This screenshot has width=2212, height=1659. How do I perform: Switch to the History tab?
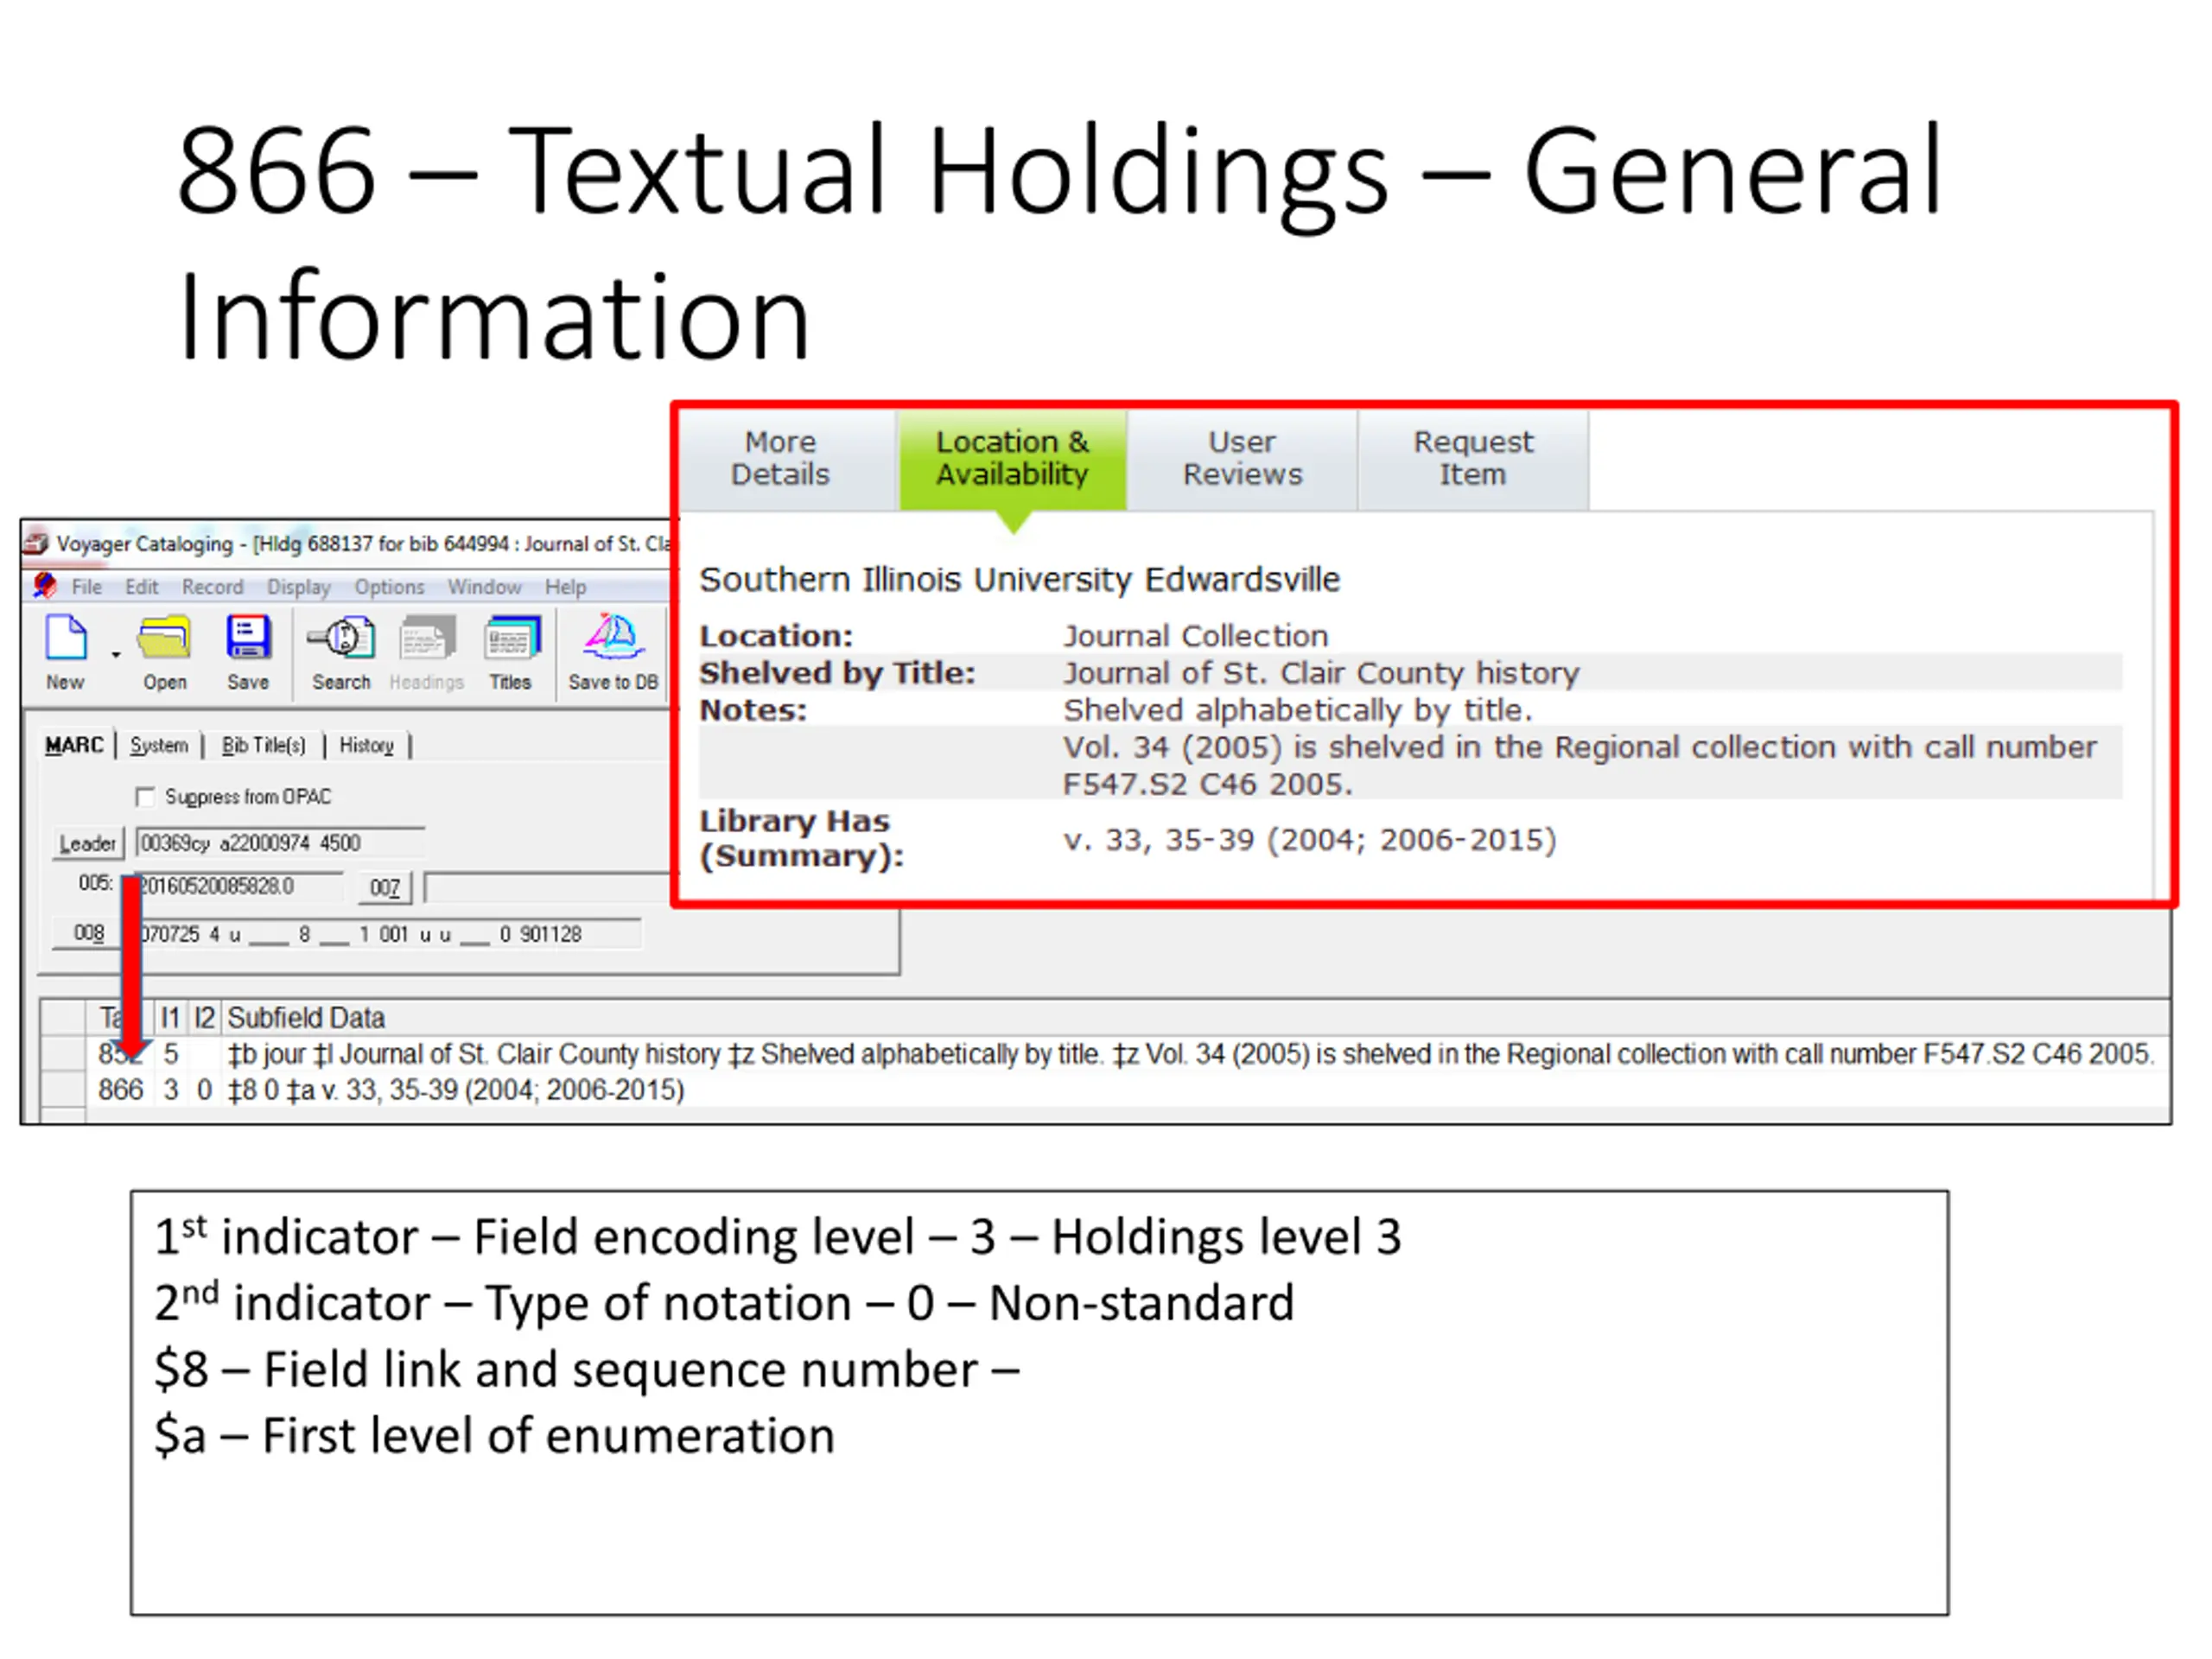point(366,745)
